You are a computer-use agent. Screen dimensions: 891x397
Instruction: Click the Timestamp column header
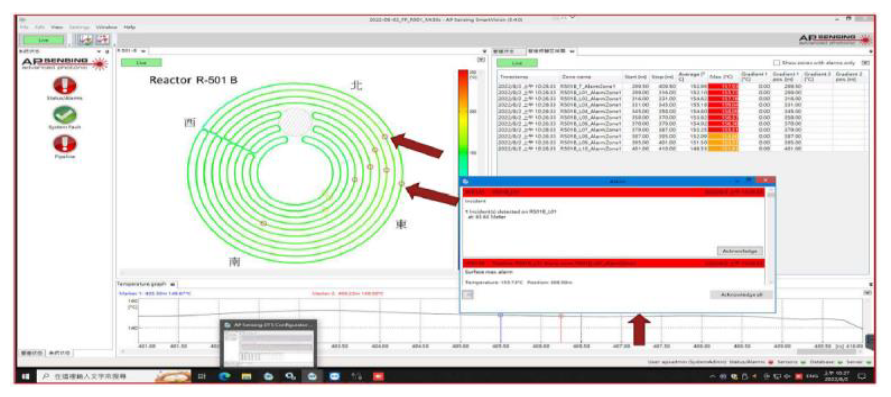[528, 77]
